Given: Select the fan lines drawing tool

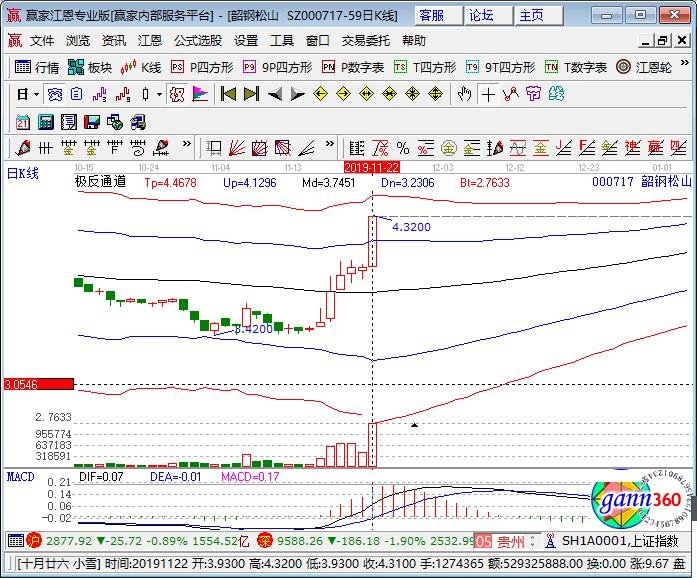Looking at the screenshot, I should (x=237, y=148).
